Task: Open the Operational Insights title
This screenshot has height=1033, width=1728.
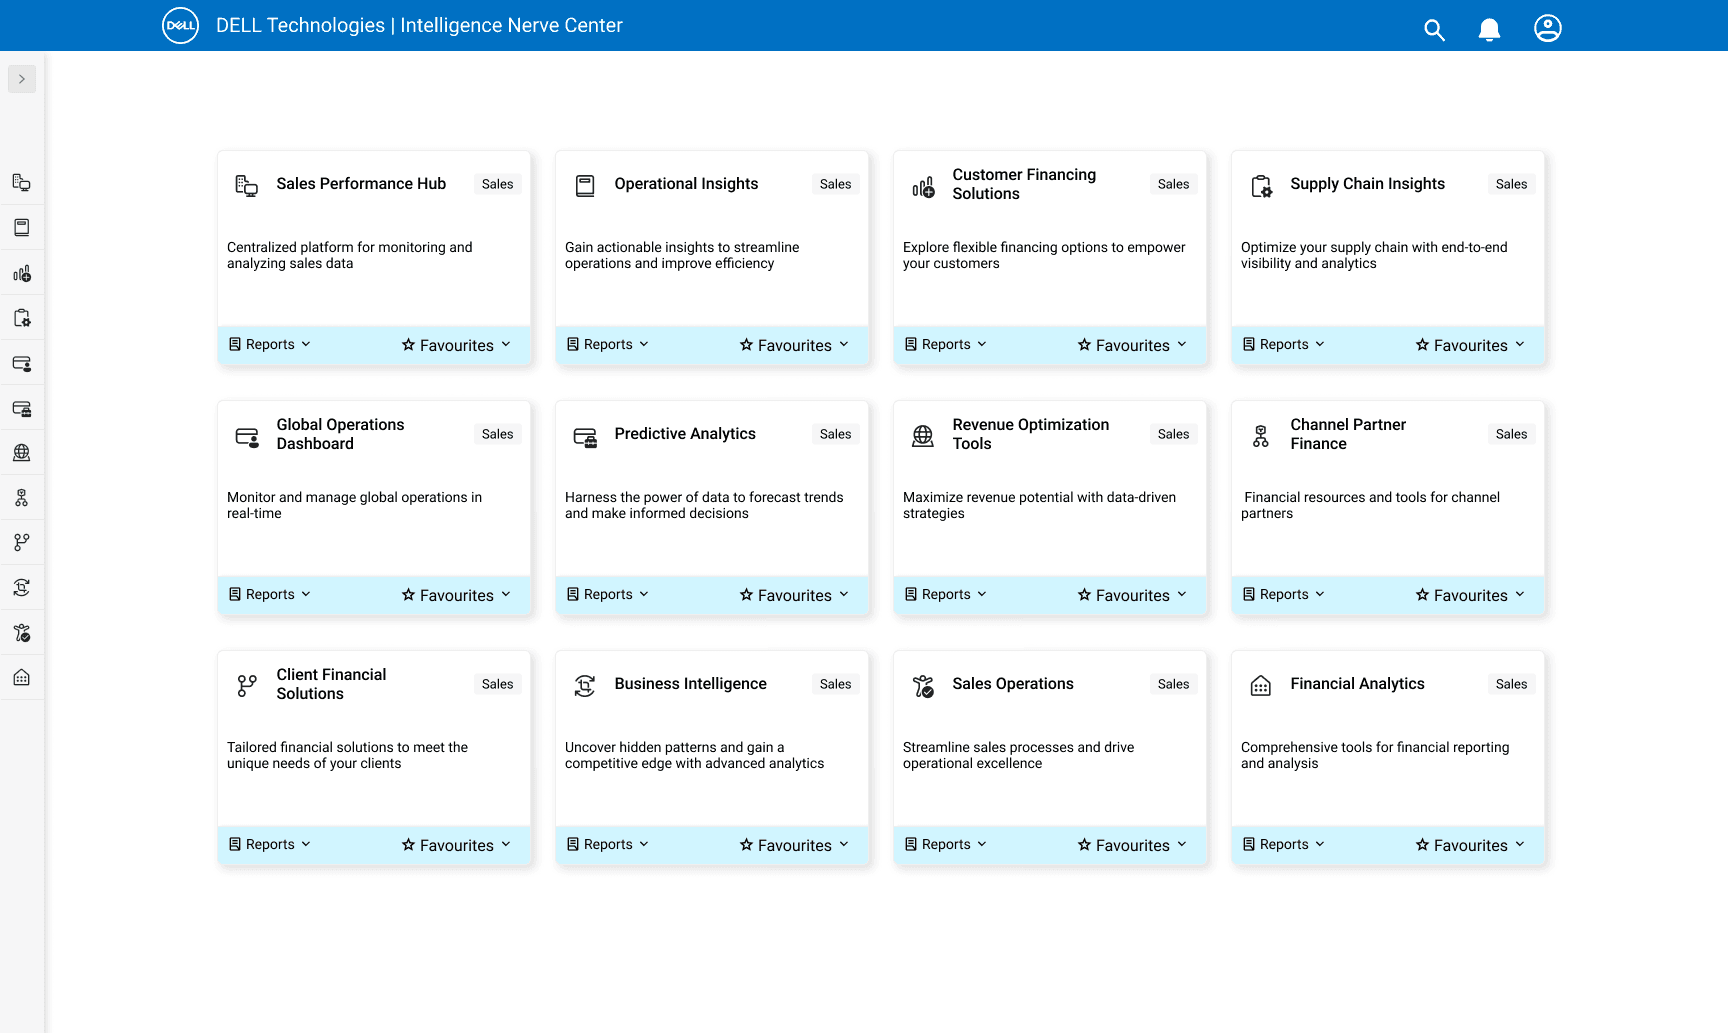Action: point(686,184)
